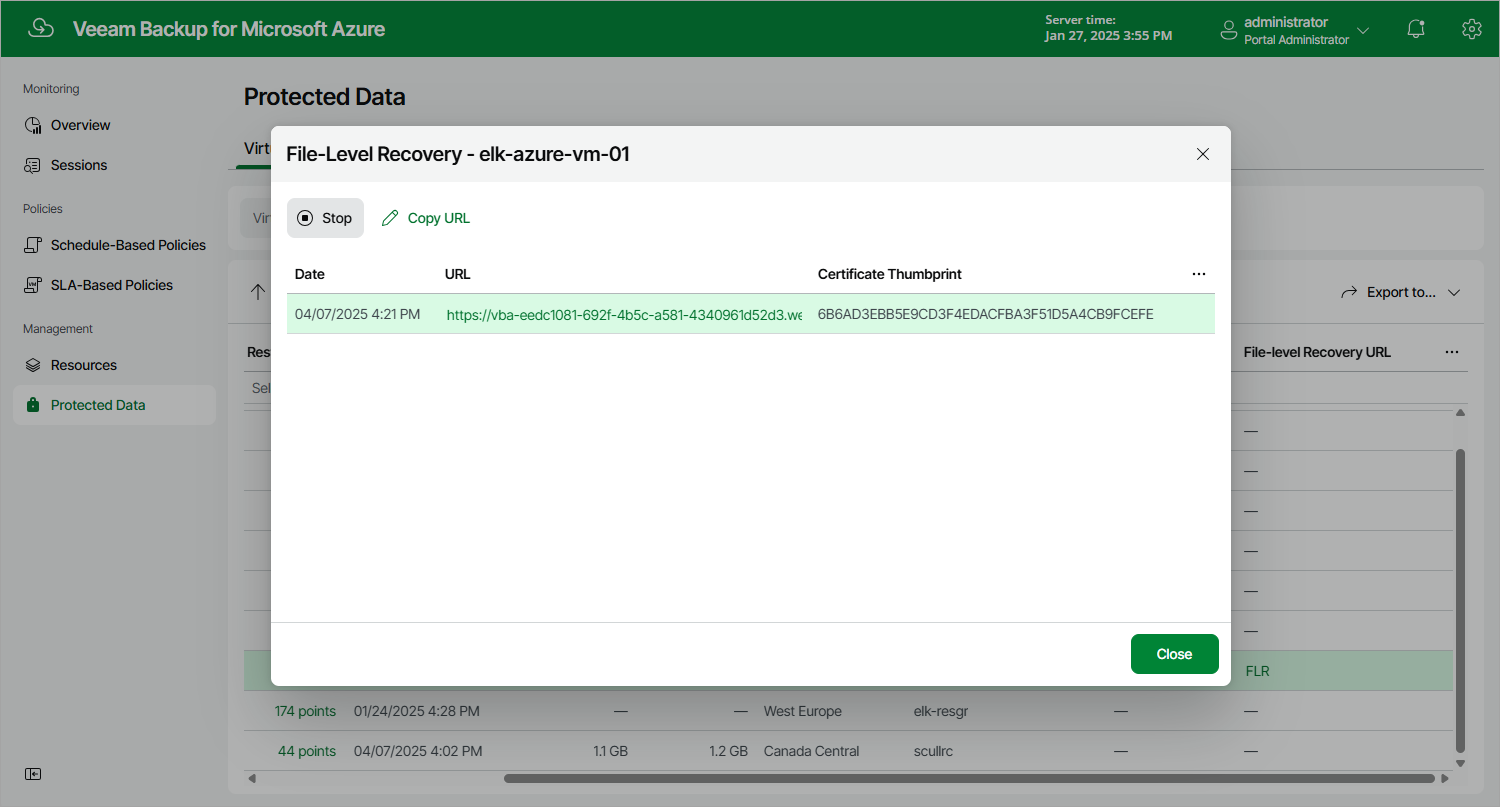Expand the administrator account dropdown chevron

coord(1363,30)
